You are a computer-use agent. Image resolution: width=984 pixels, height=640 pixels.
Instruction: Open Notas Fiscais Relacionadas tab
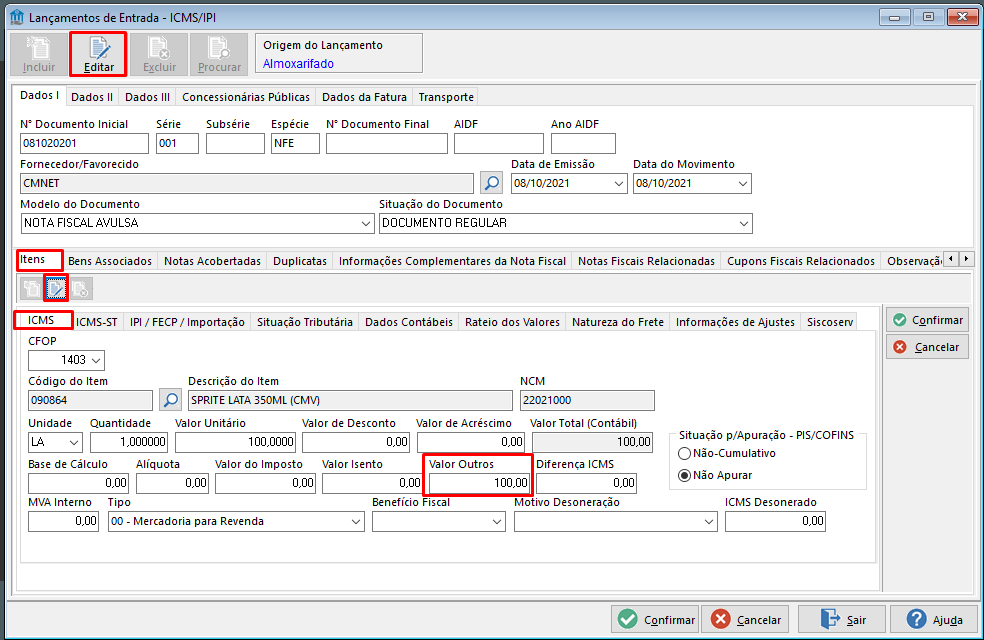(646, 261)
